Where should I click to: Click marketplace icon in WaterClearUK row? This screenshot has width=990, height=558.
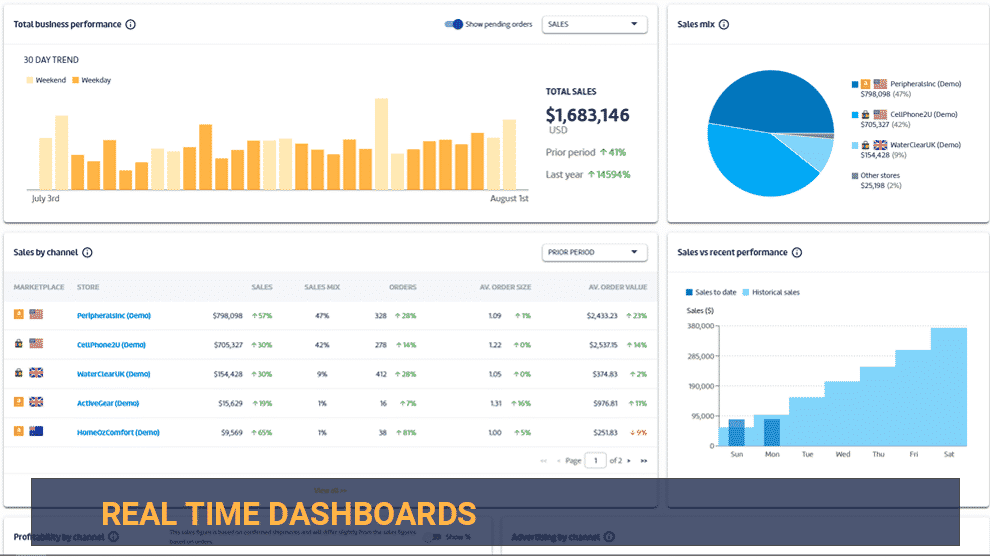pyautogui.click(x=19, y=372)
